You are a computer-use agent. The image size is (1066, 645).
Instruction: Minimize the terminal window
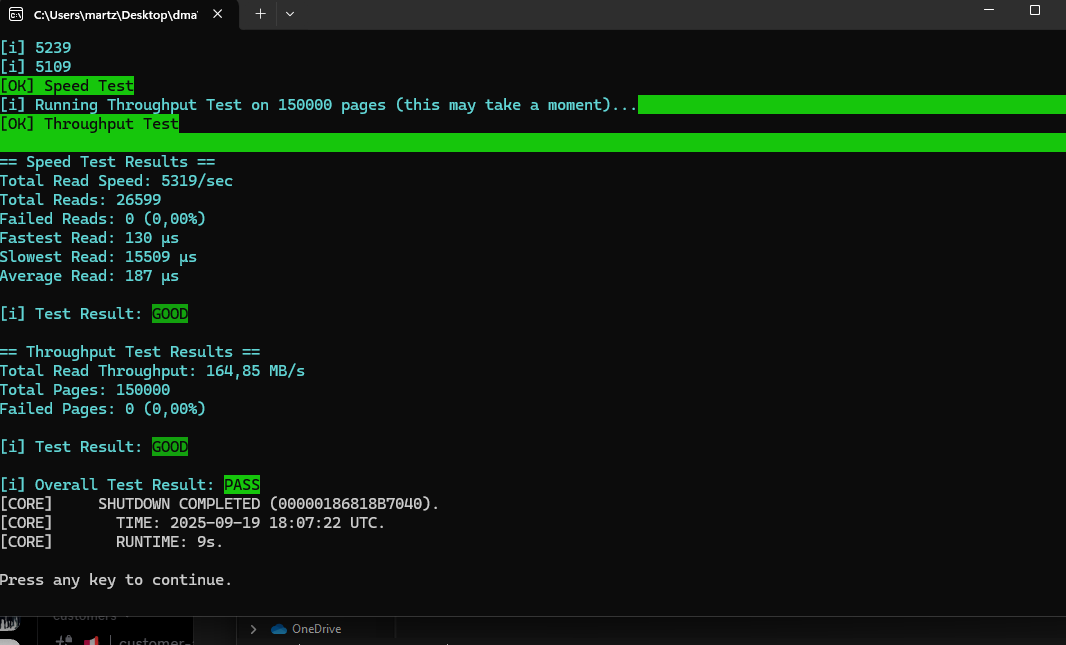[989, 10]
